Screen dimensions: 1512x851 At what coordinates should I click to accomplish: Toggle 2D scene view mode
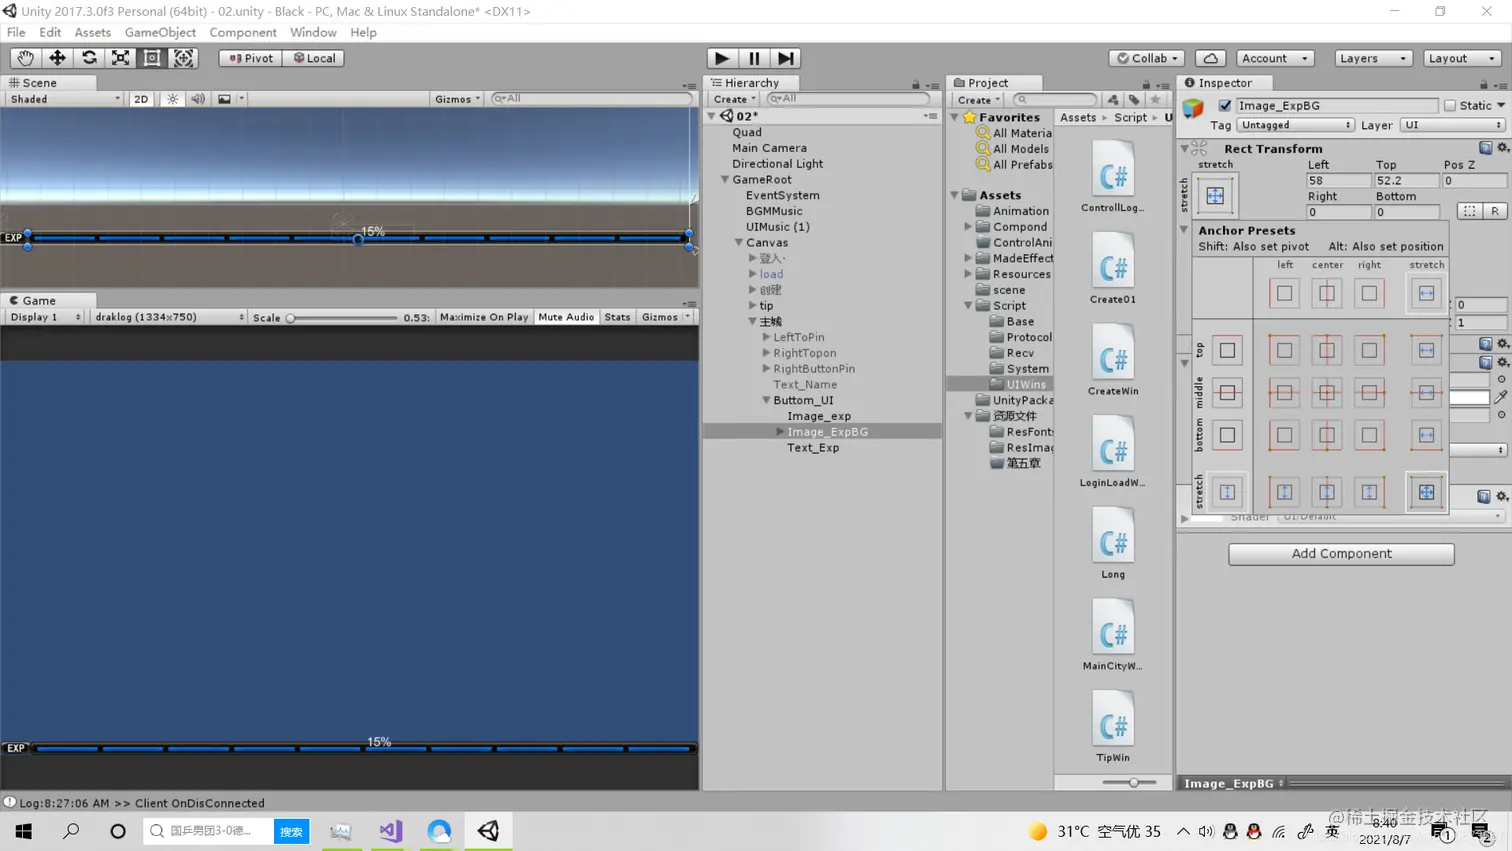pos(141,99)
